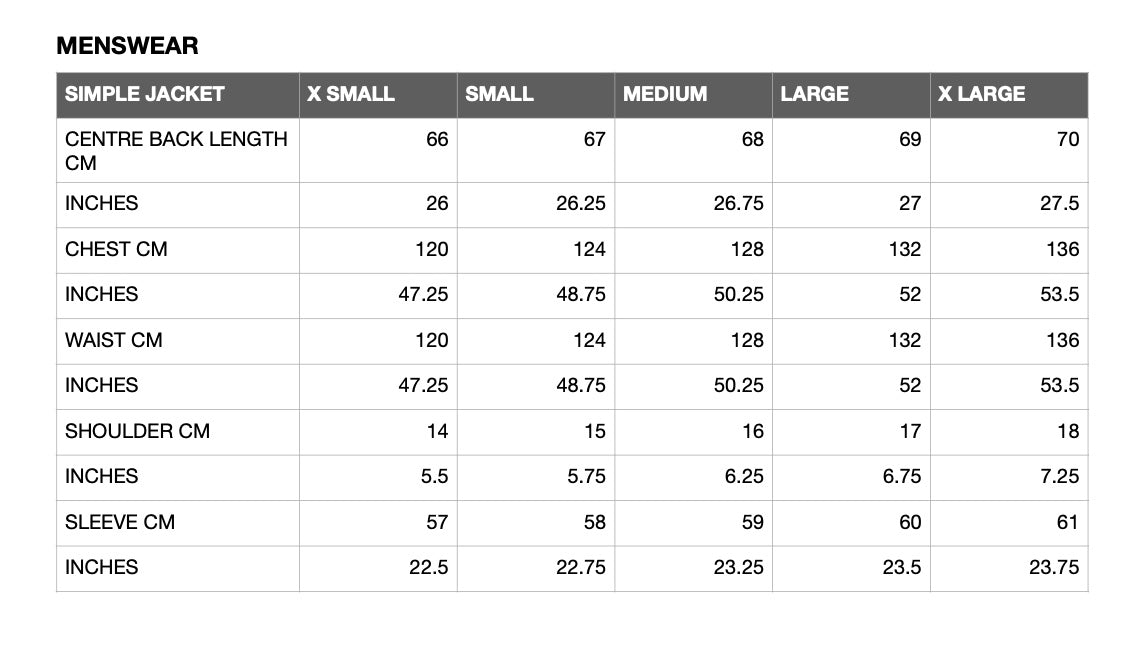Select the MEDIUM column header

[693, 95]
